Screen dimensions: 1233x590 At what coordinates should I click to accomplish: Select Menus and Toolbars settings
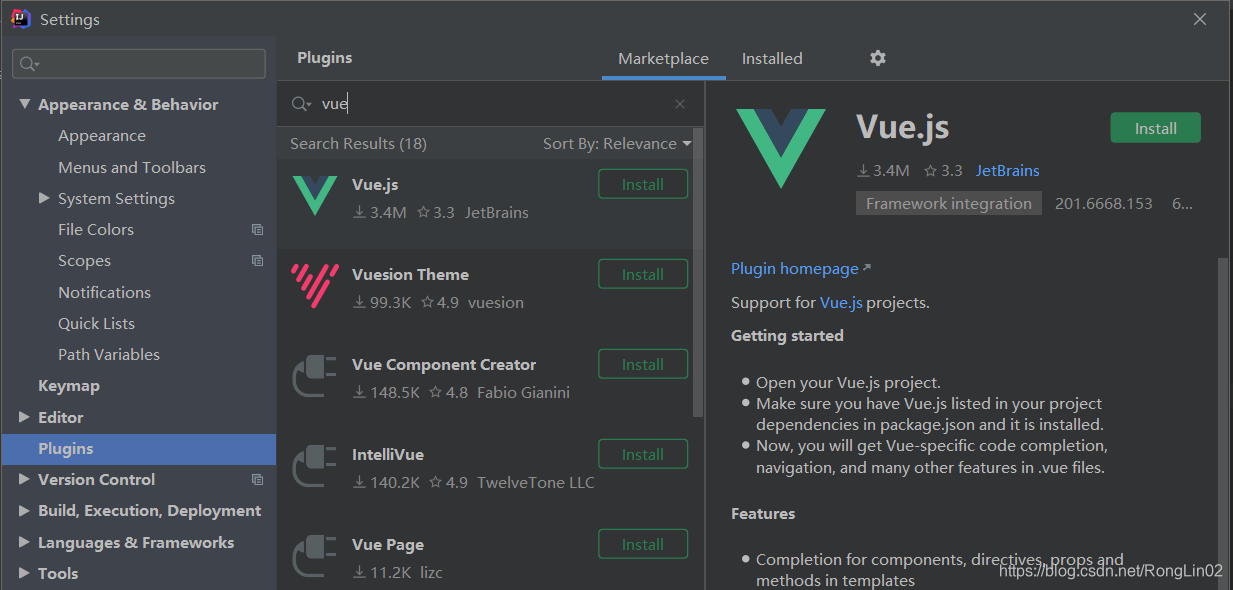click(132, 167)
